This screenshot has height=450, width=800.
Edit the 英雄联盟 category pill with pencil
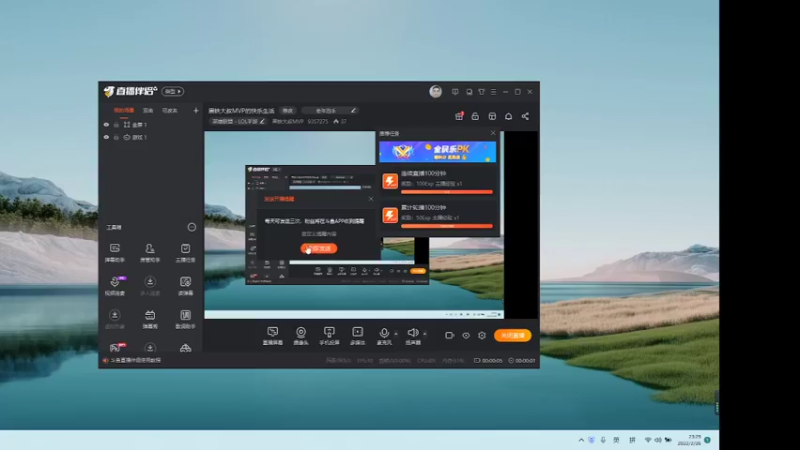coord(238,121)
